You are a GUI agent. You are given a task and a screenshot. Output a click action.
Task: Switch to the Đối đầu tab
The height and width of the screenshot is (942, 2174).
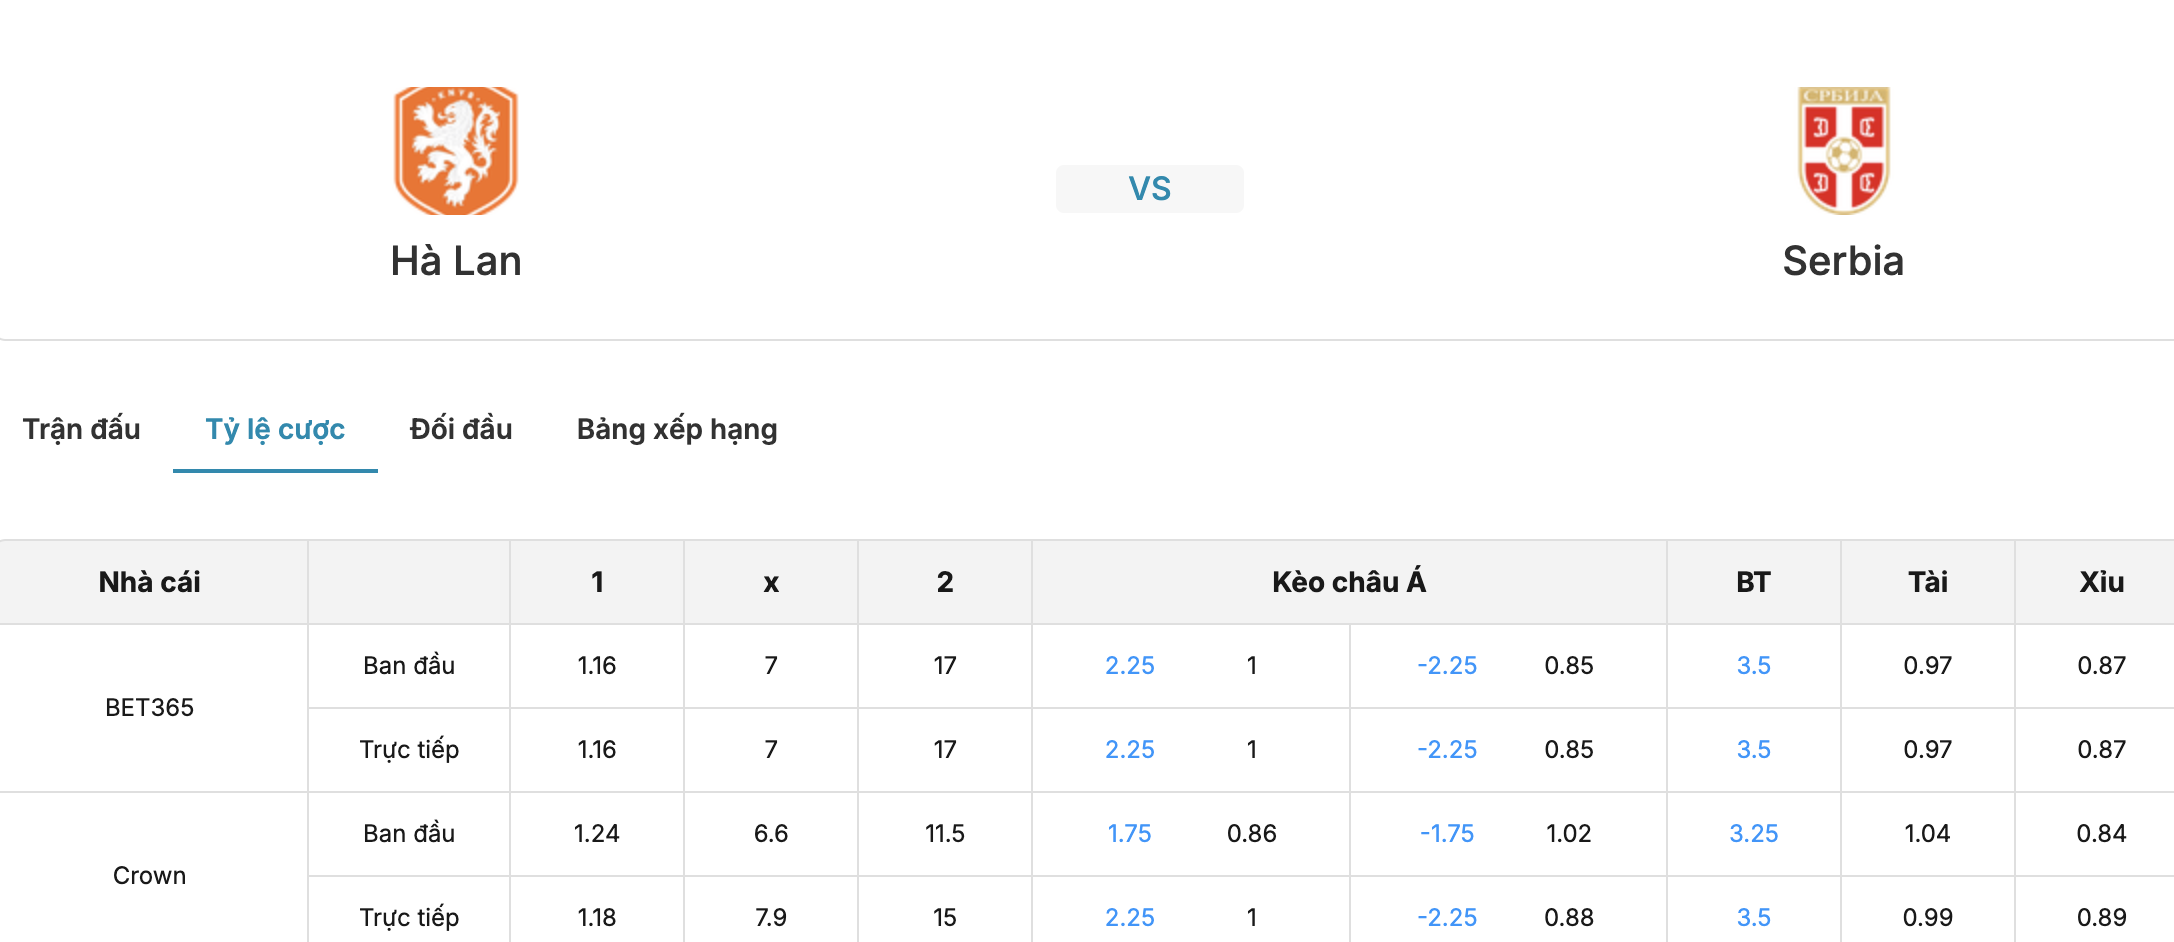click(461, 429)
